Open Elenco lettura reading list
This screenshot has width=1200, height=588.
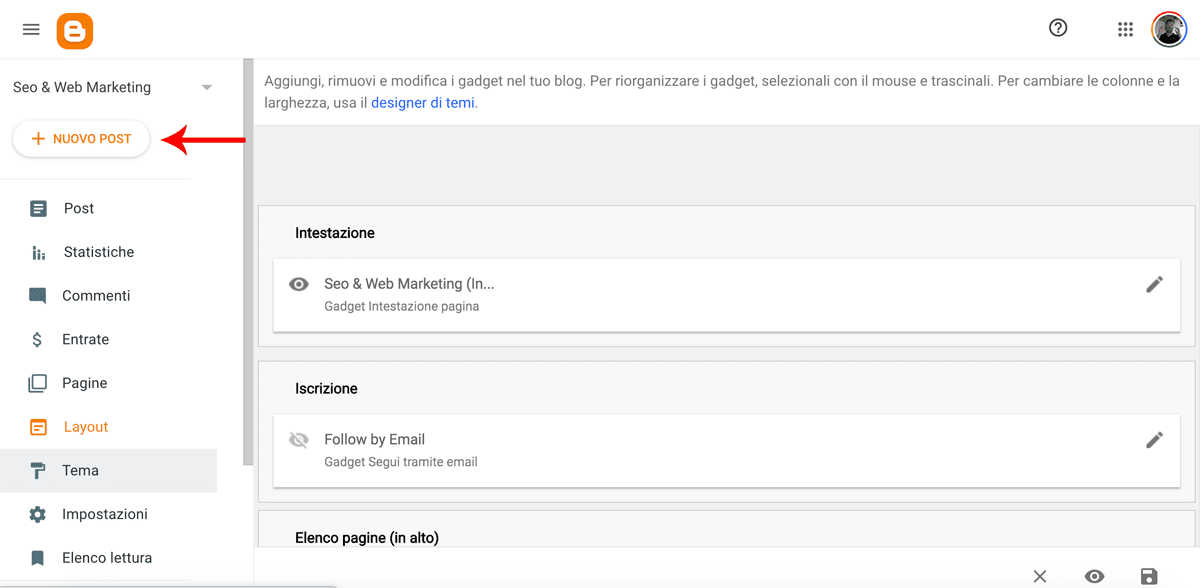[x=108, y=558]
